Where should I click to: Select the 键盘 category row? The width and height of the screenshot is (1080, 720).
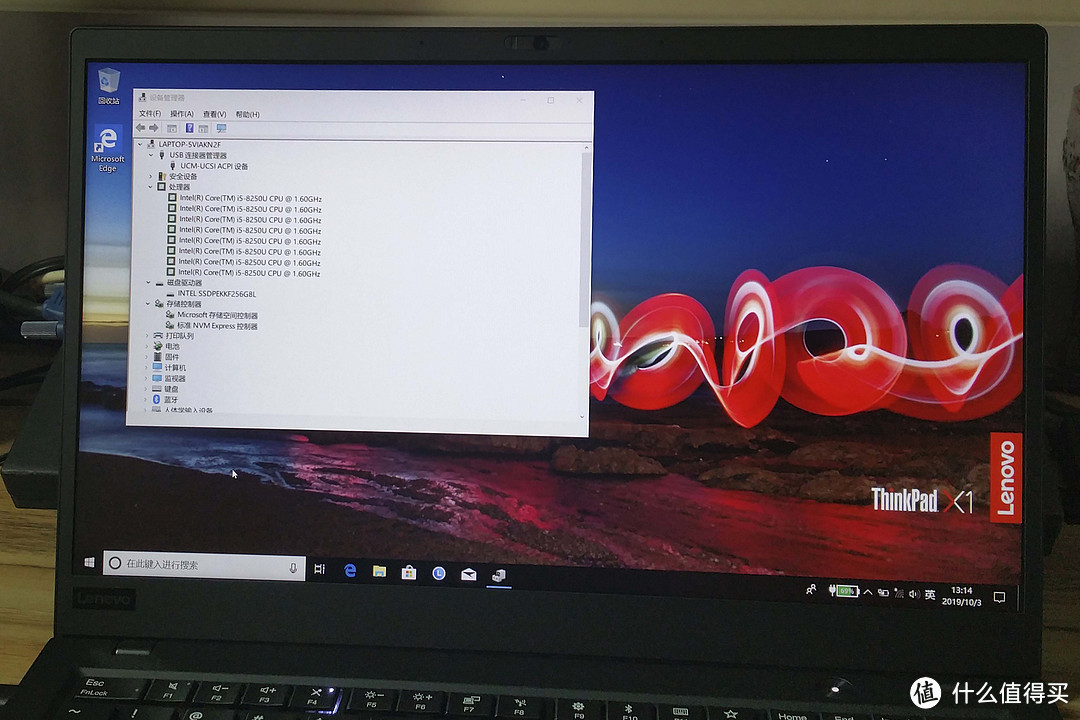tap(165, 389)
